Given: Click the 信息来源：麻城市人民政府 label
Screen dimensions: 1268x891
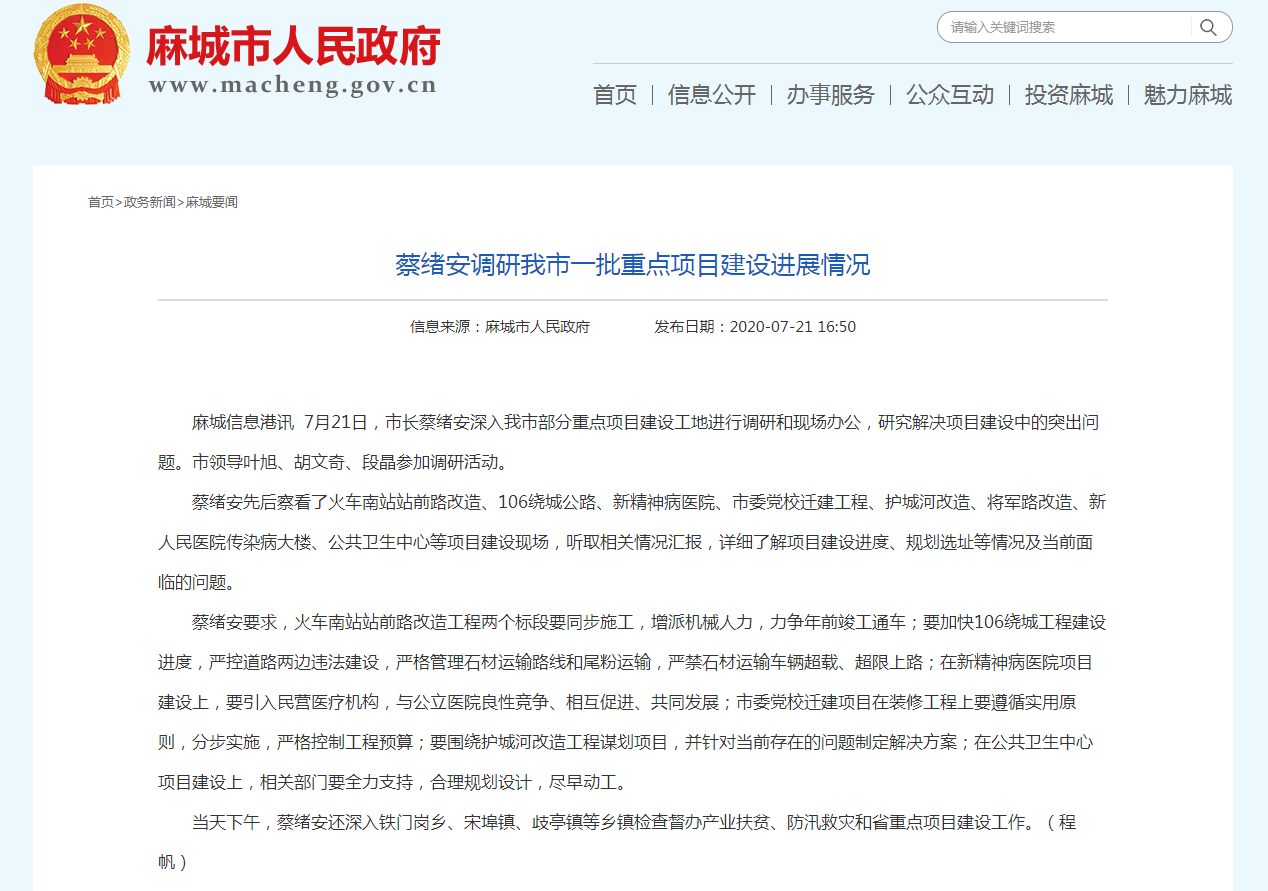Looking at the screenshot, I should pyautogui.click(x=502, y=326).
